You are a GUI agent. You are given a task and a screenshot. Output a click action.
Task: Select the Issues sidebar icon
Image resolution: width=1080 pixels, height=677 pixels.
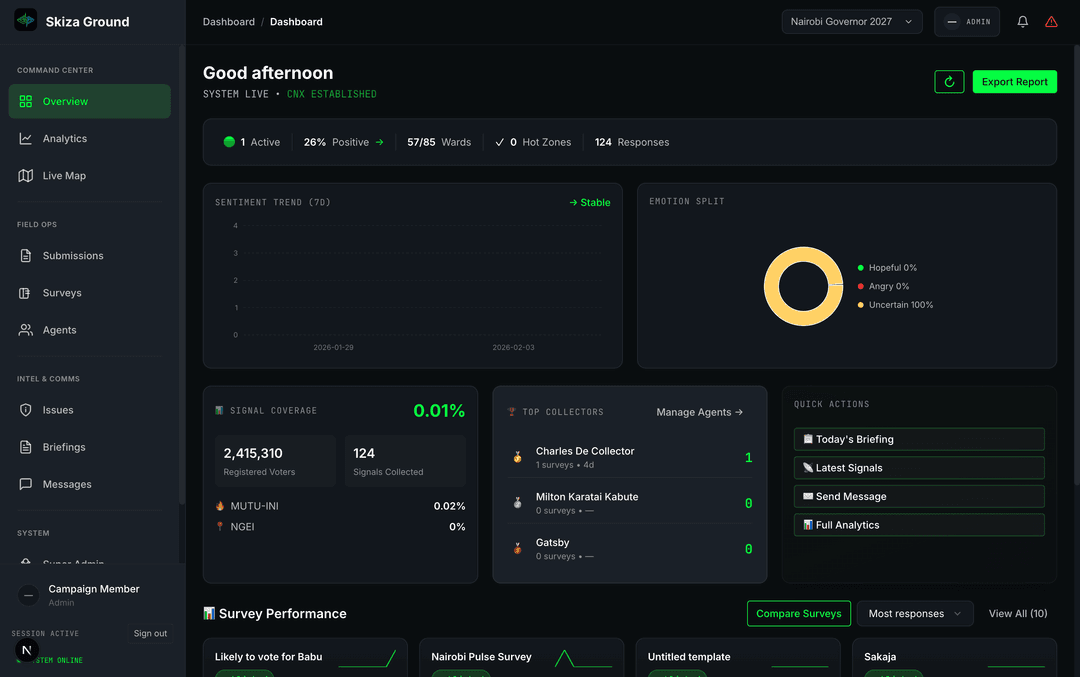point(24,409)
